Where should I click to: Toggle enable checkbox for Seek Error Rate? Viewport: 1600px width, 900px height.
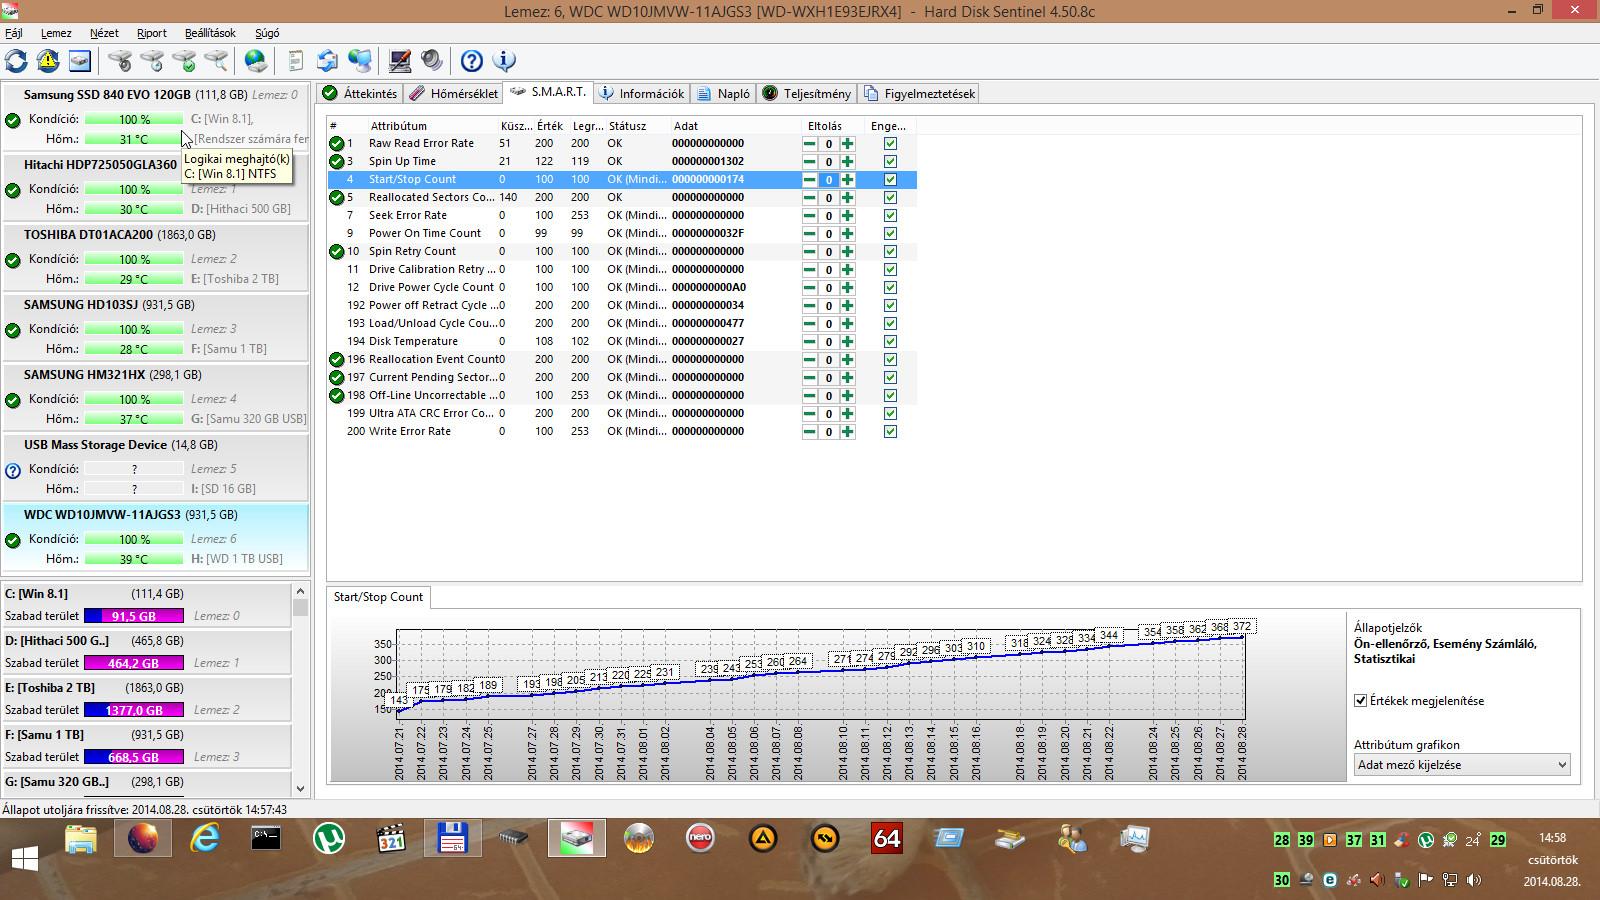(x=890, y=215)
